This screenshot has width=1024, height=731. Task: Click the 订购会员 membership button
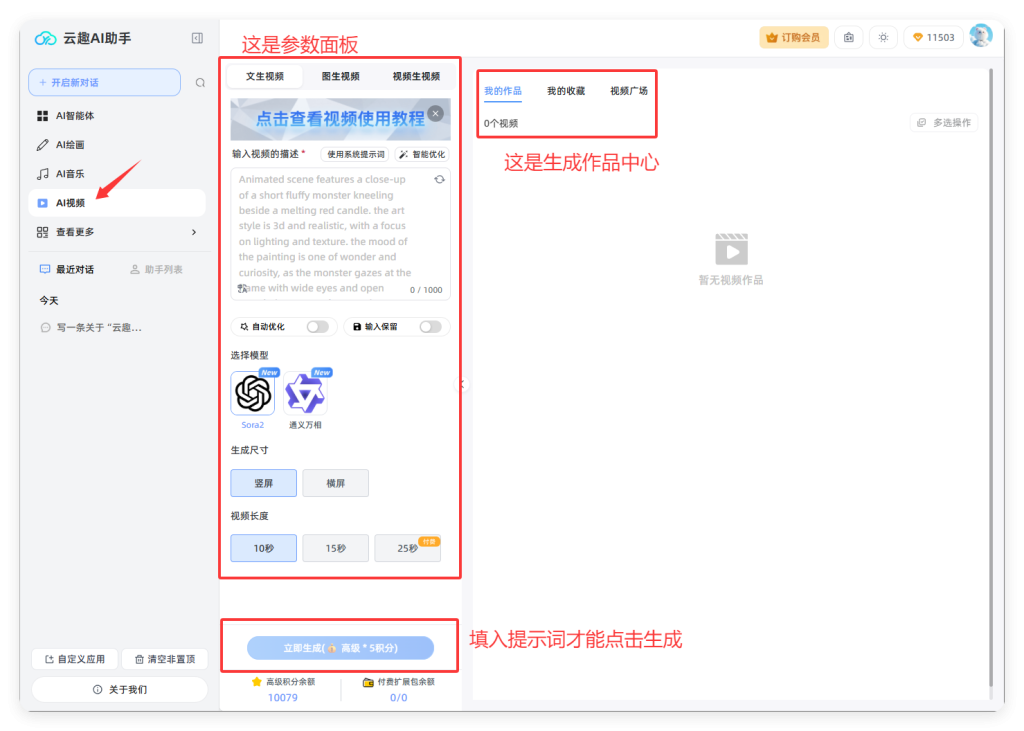click(793, 36)
